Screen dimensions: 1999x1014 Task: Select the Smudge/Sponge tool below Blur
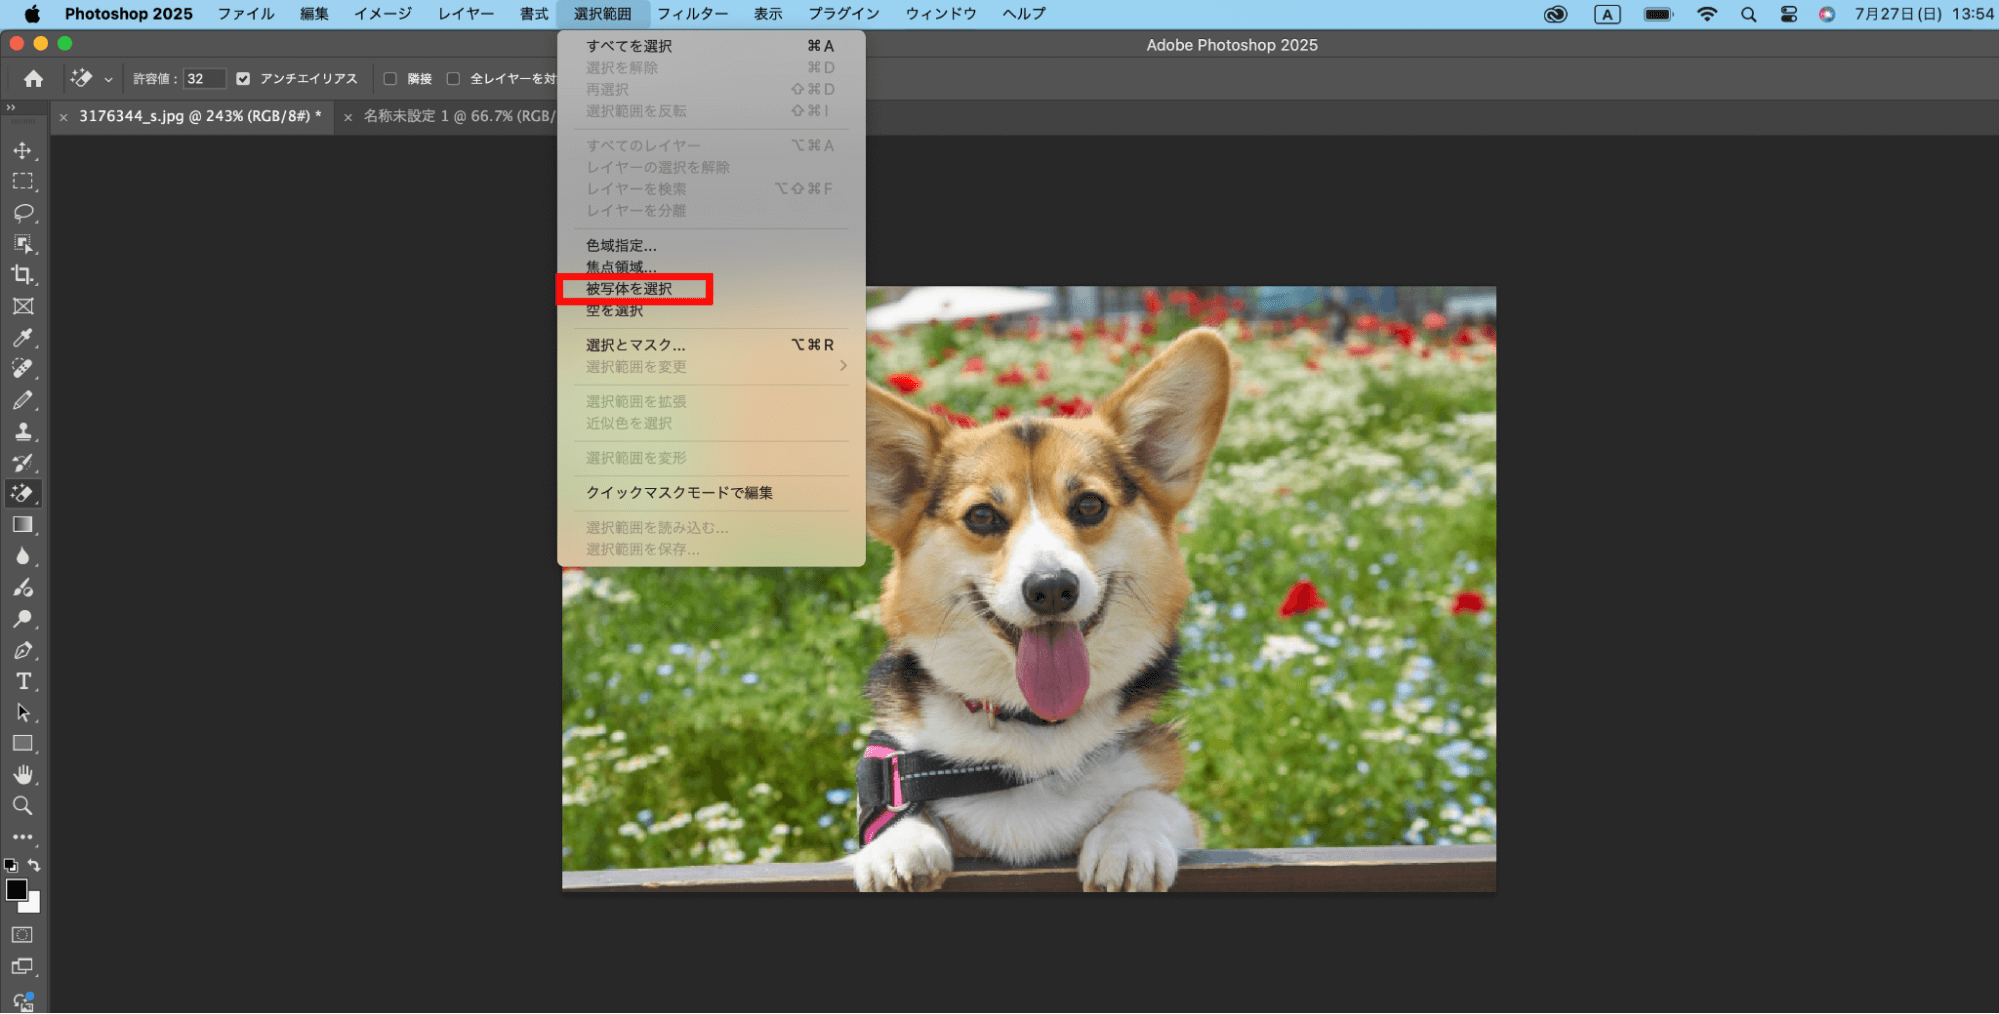[x=22, y=587]
